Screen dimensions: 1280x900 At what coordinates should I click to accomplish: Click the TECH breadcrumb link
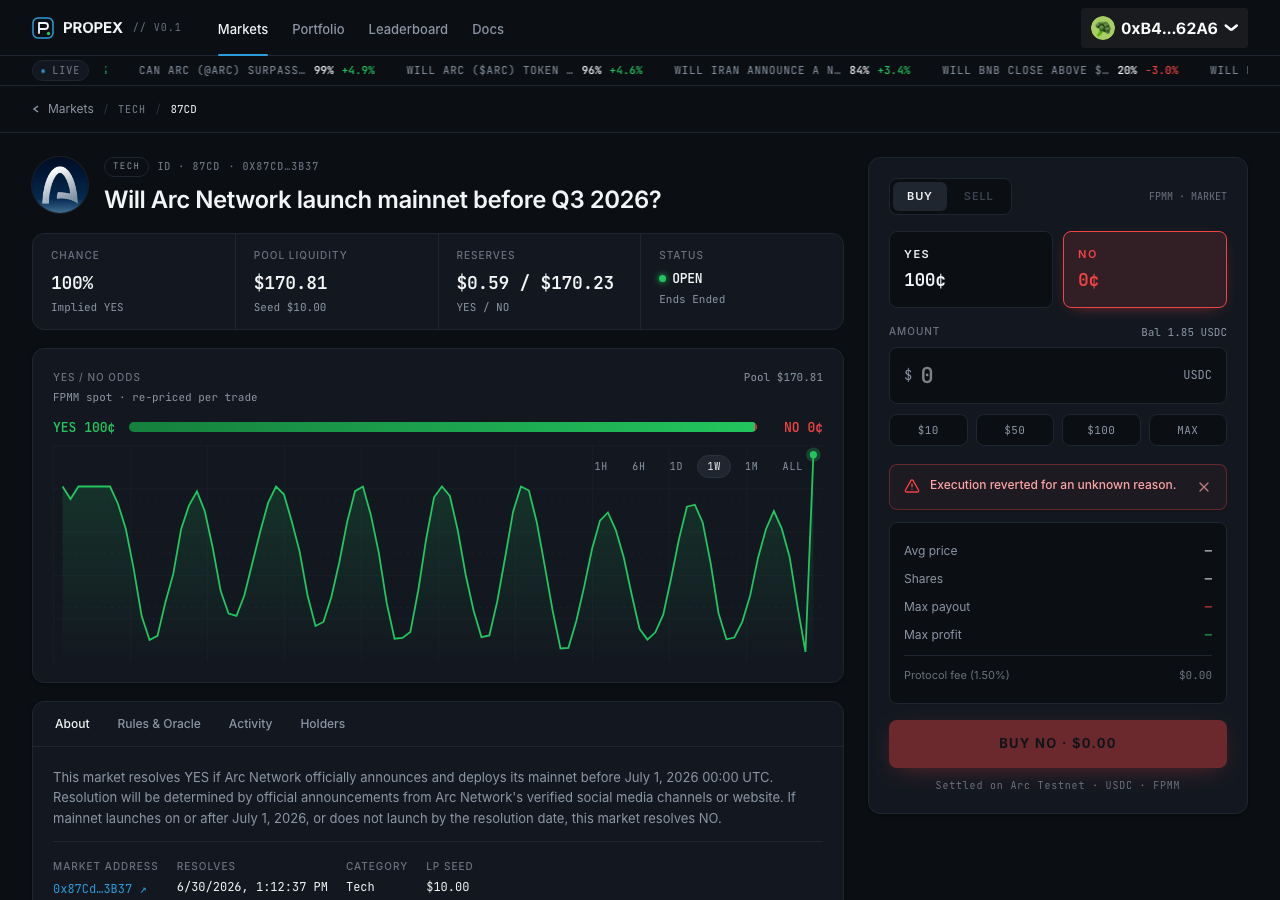[x=132, y=109]
